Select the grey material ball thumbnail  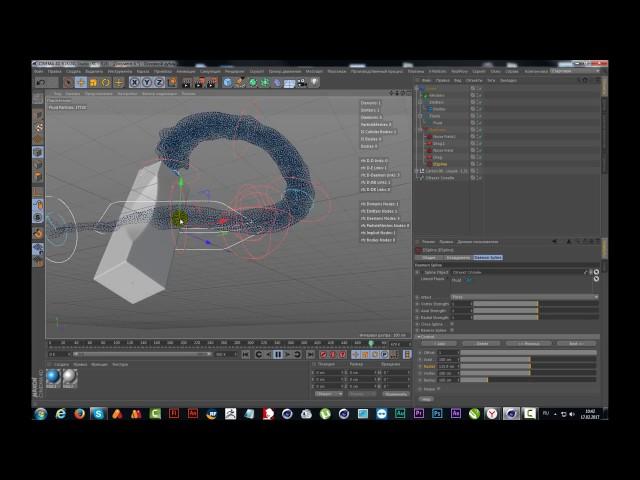(x=70, y=378)
